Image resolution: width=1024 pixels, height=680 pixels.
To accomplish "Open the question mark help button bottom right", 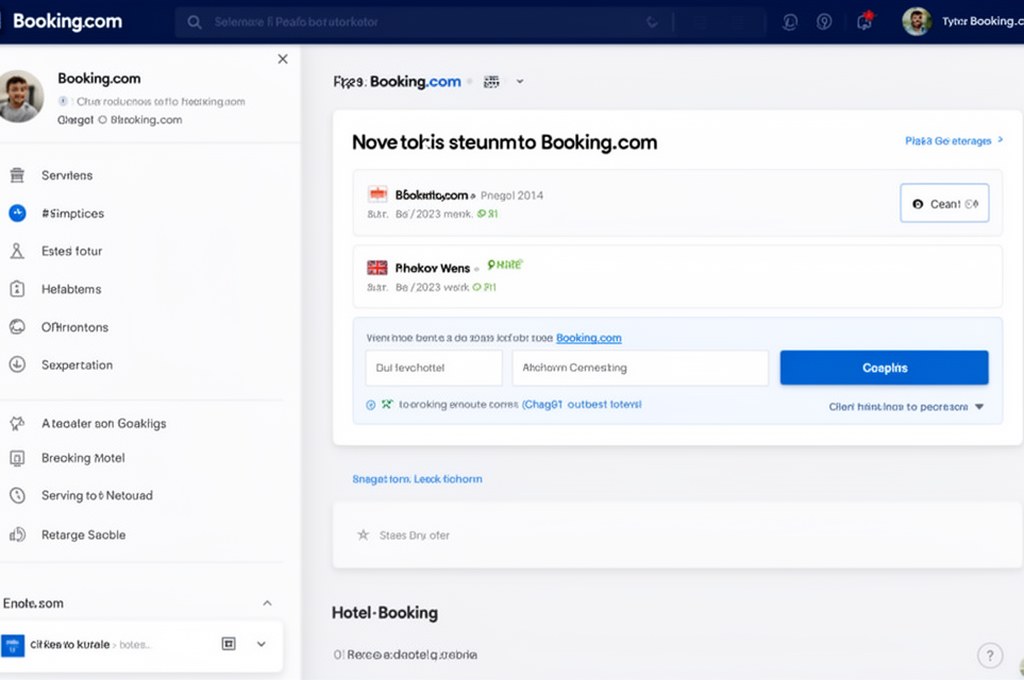I will 991,653.
